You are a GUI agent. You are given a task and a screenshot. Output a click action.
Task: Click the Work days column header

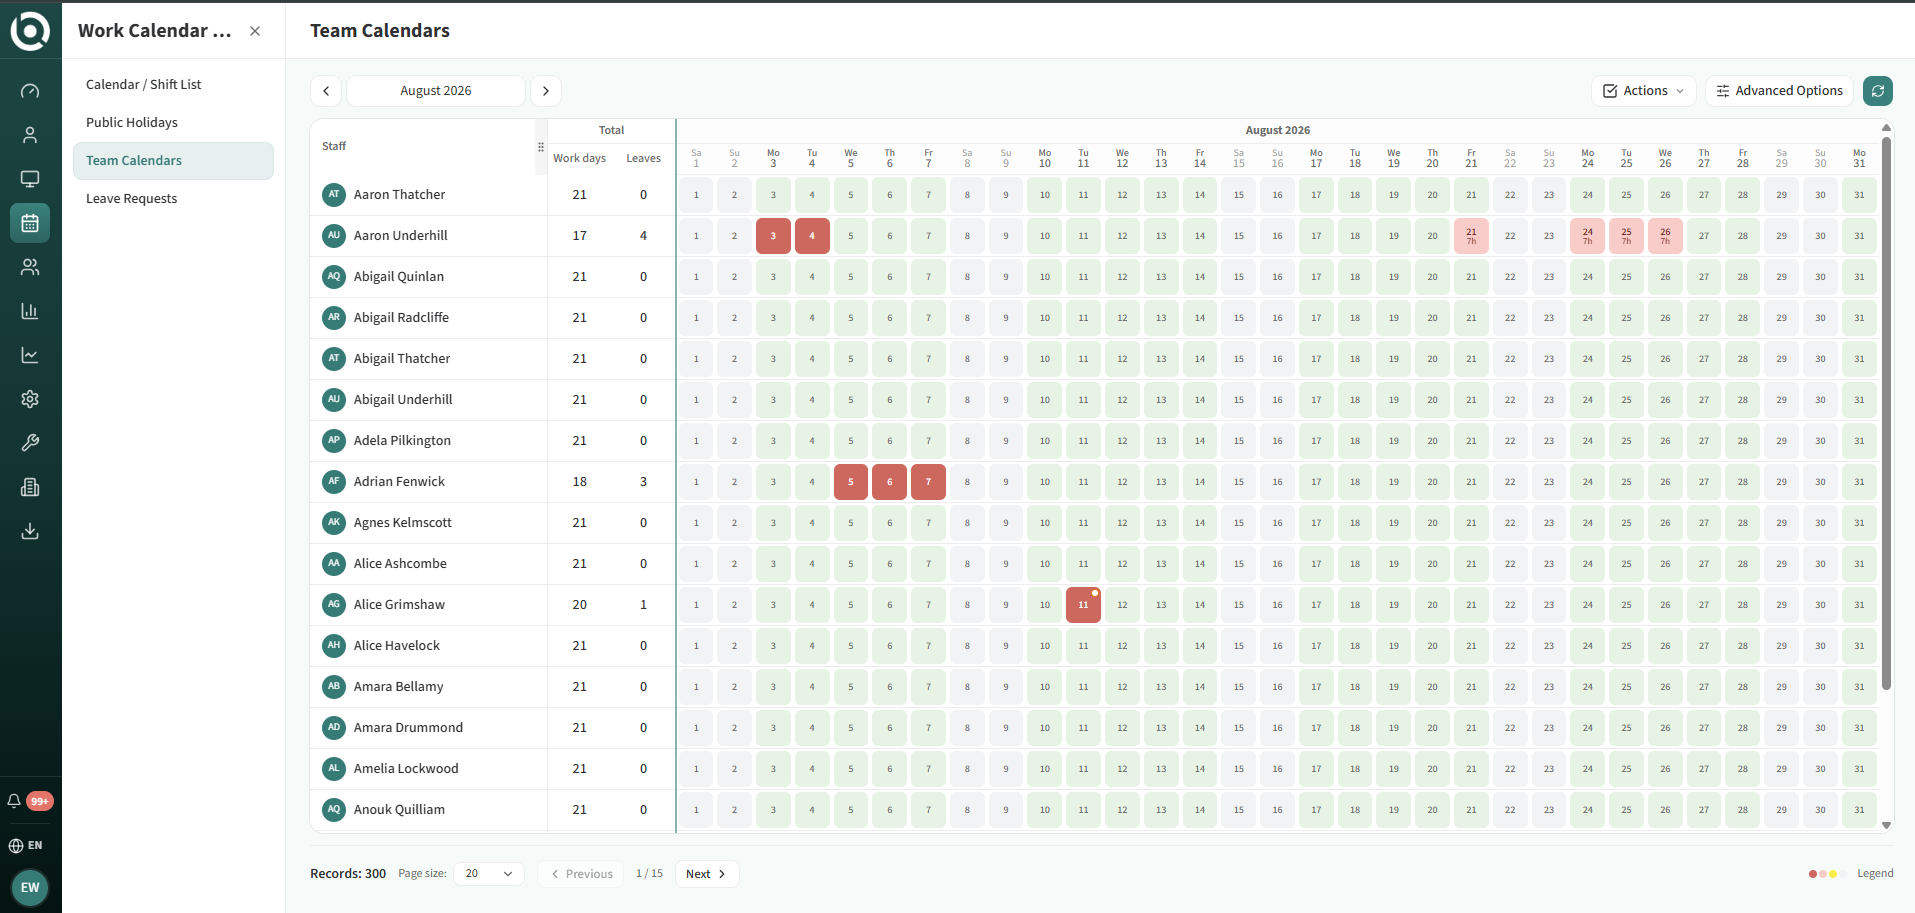coord(580,159)
